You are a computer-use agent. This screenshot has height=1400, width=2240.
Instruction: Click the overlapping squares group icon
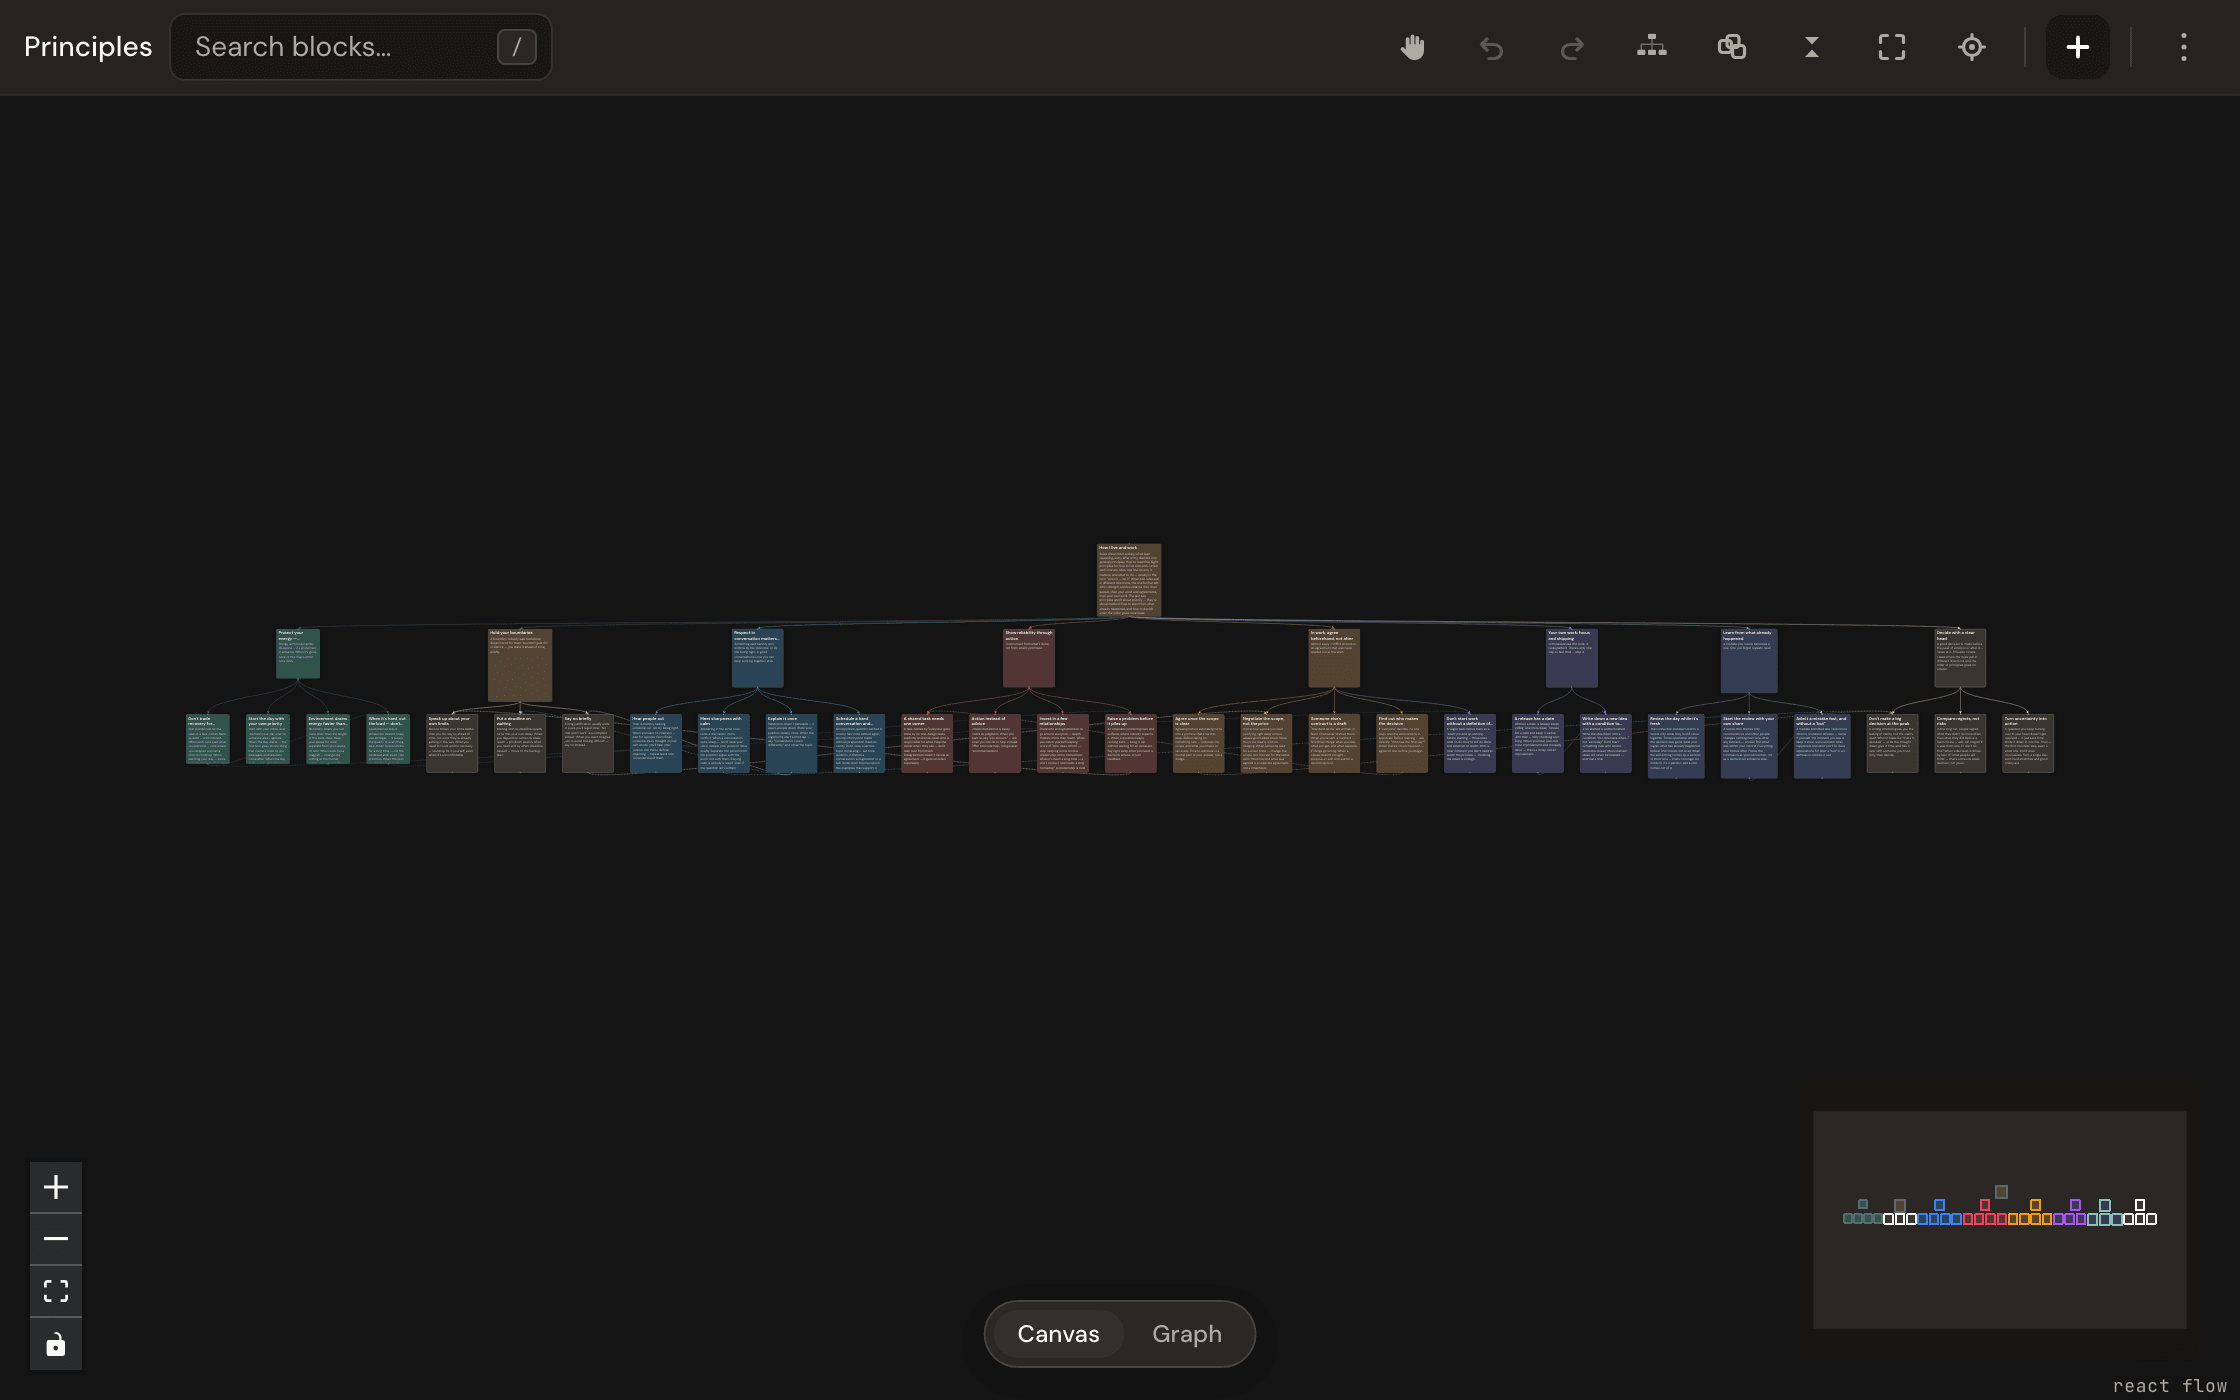coord(1732,47)
